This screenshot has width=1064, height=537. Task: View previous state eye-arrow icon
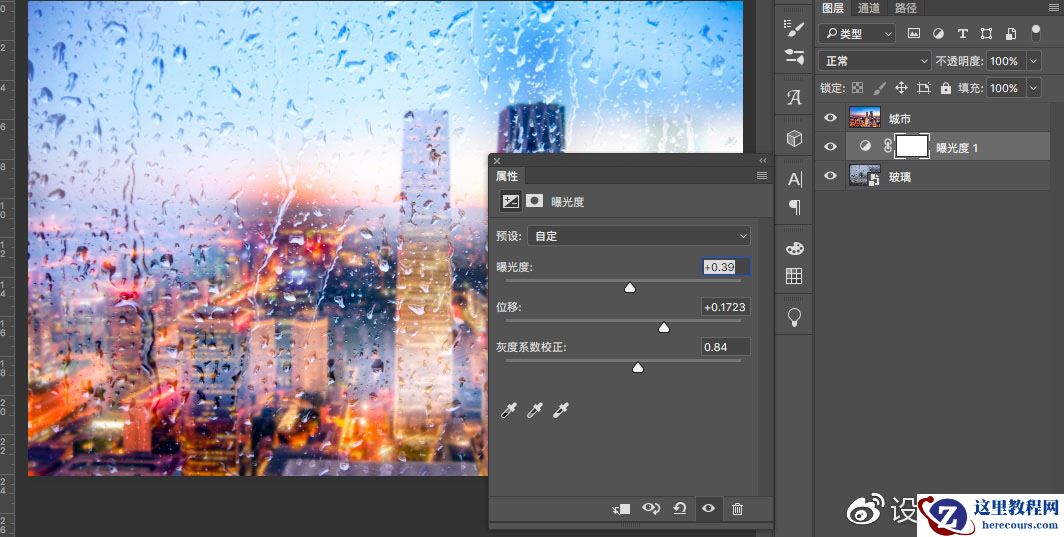click(651, 508)
